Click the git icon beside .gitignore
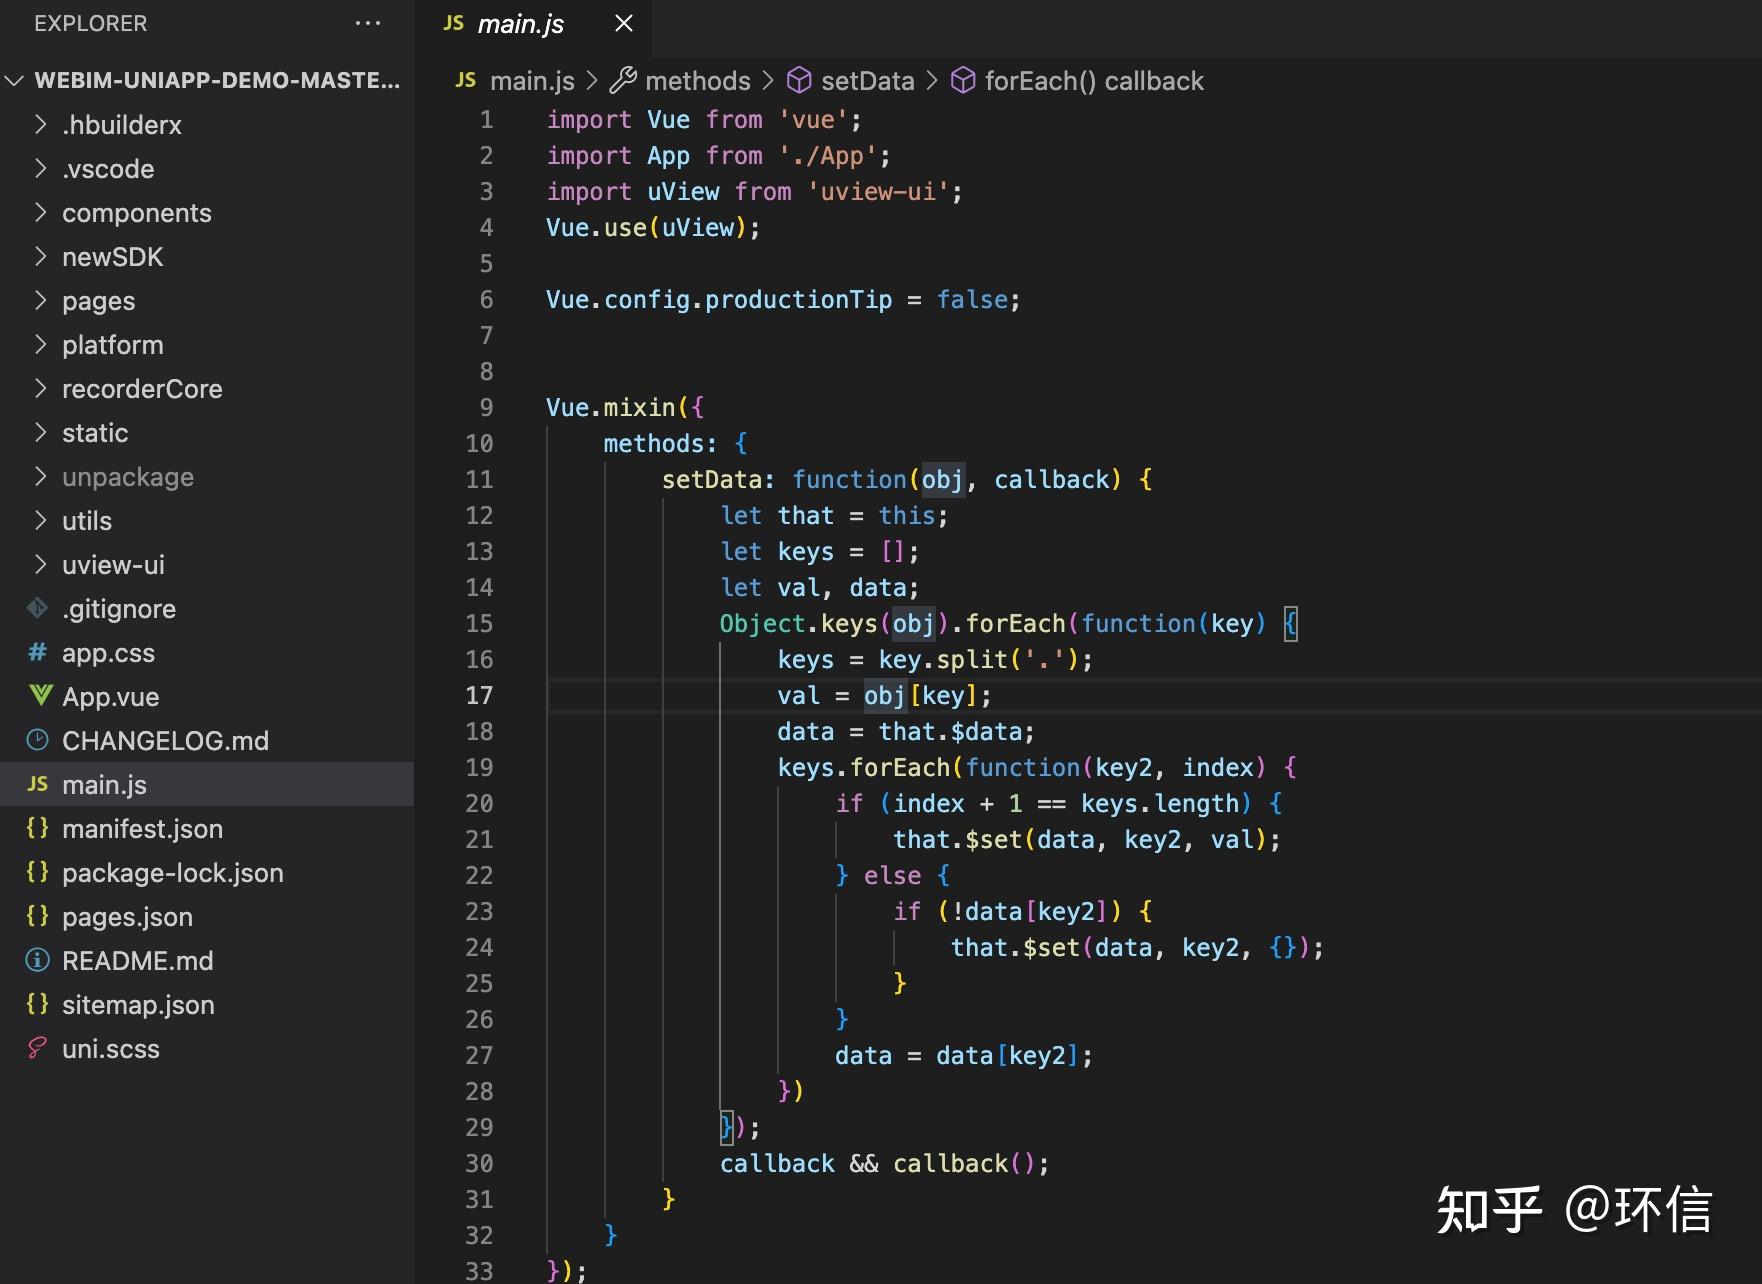The height and width of the screenshot is (1284, 1762). coord(38,608)
